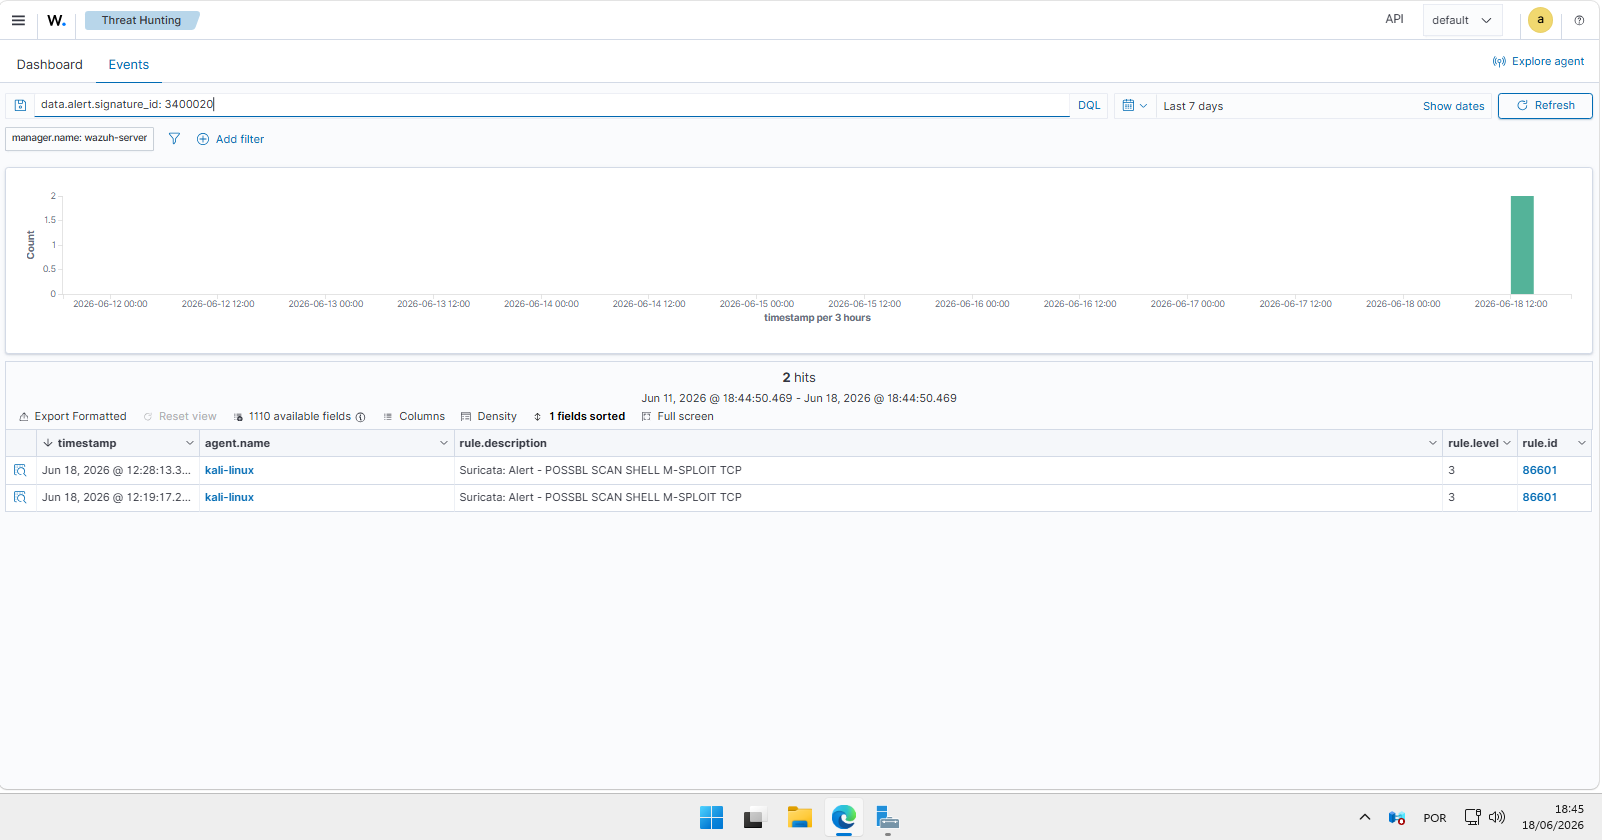Switch to Microsoft Edge in taskbar

point(843,818)
